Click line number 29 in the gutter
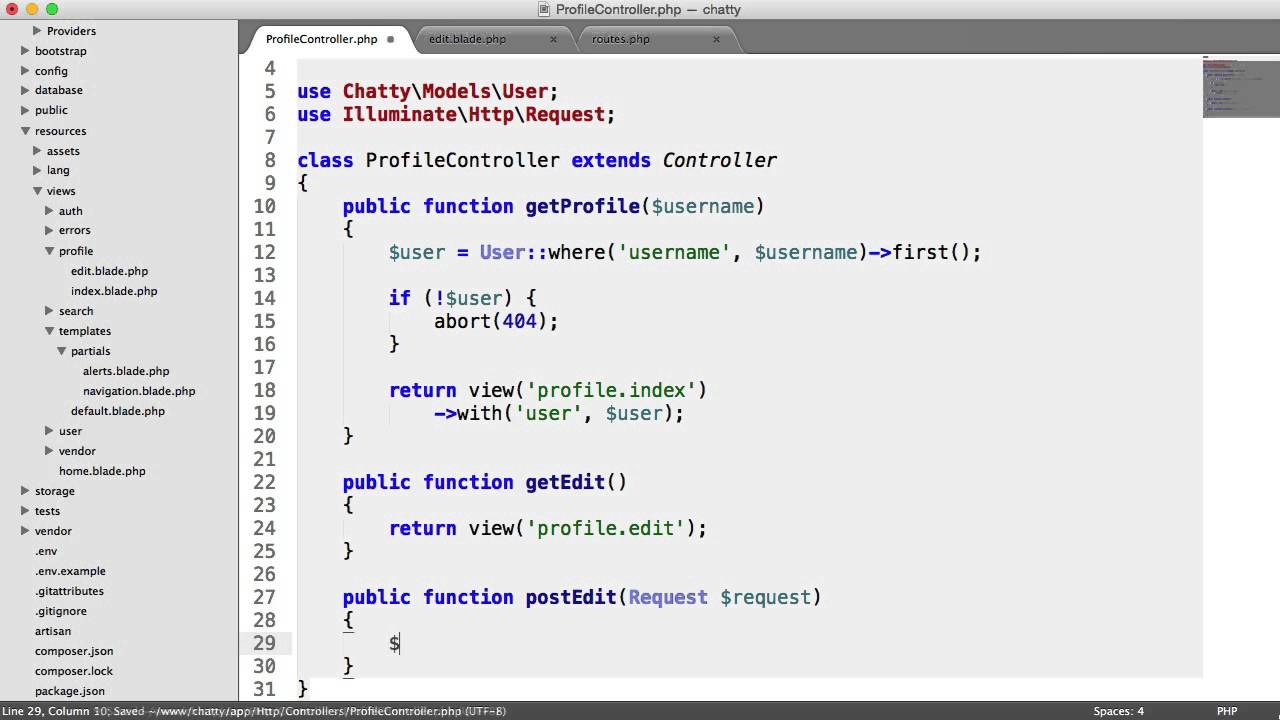Viewport: 1280px width, 720px height. [x=264, y=643]
